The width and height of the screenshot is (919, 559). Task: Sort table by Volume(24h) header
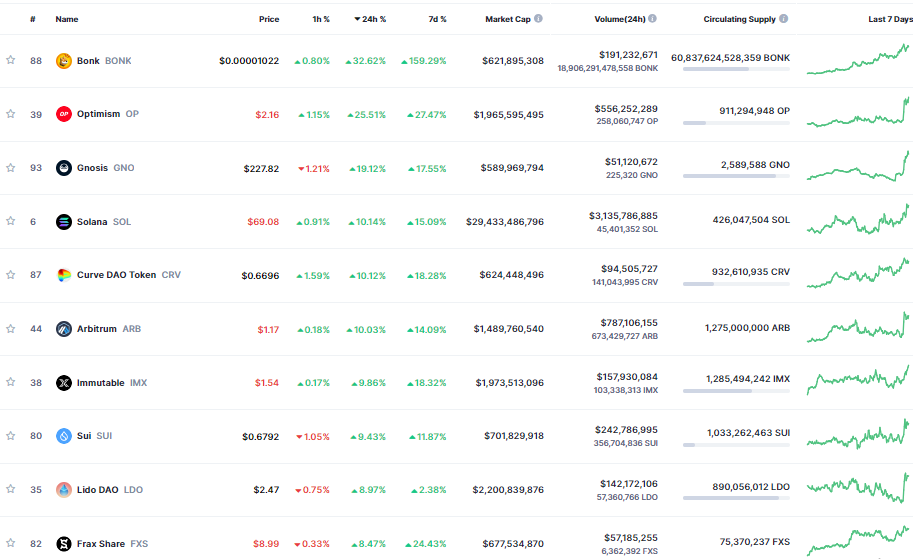coord(620,19)
